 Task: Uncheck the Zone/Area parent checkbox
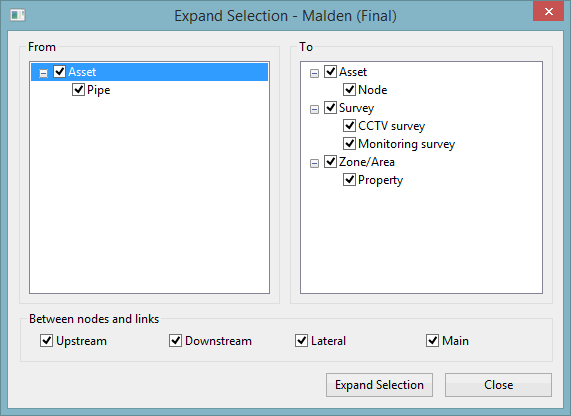tap(330, 161)
